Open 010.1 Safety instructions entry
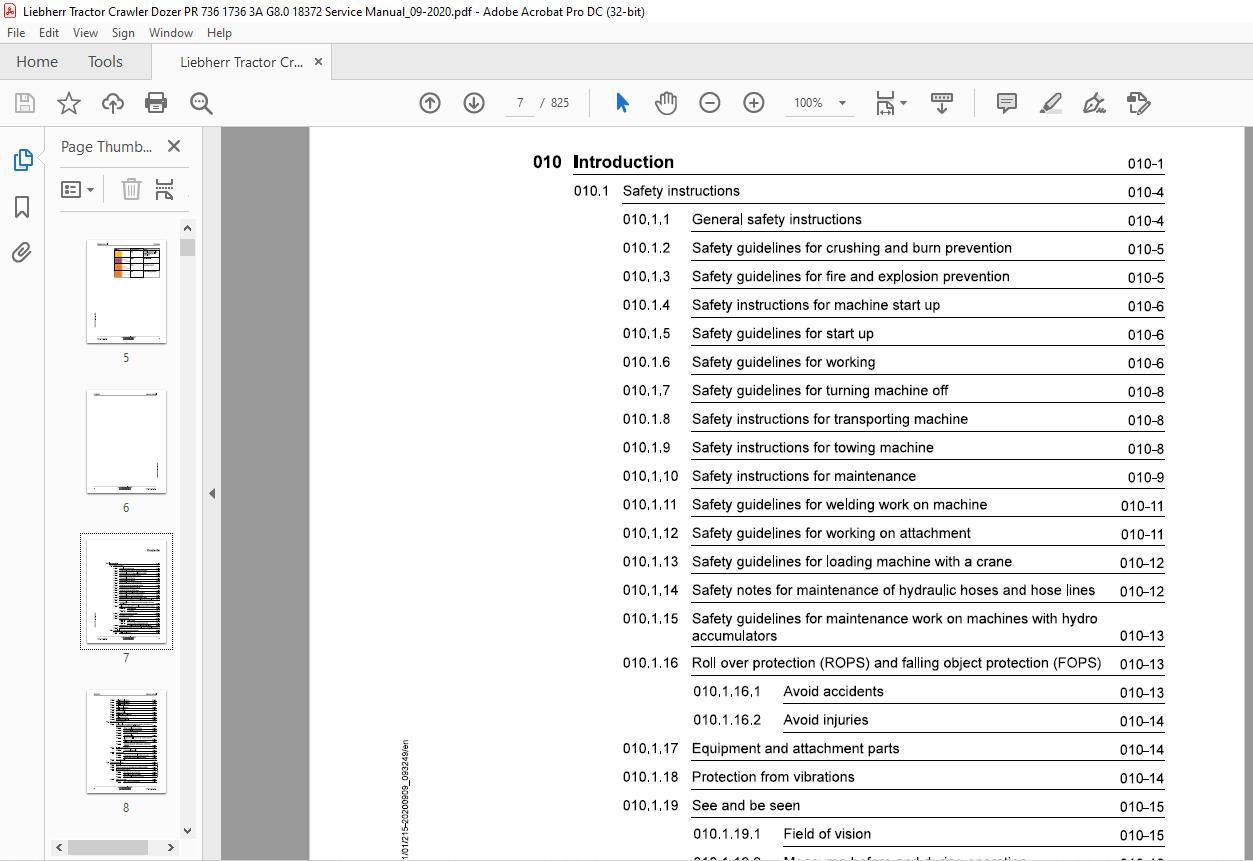Viewport: 1253px width, 861px height. click(x=868, y=191)
